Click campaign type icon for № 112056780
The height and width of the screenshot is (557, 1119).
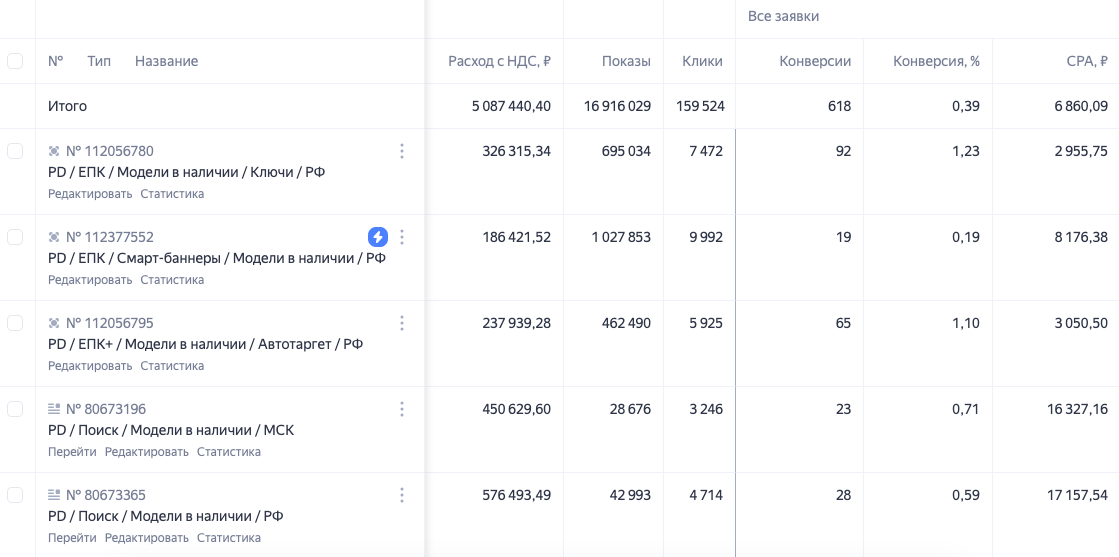54,151
